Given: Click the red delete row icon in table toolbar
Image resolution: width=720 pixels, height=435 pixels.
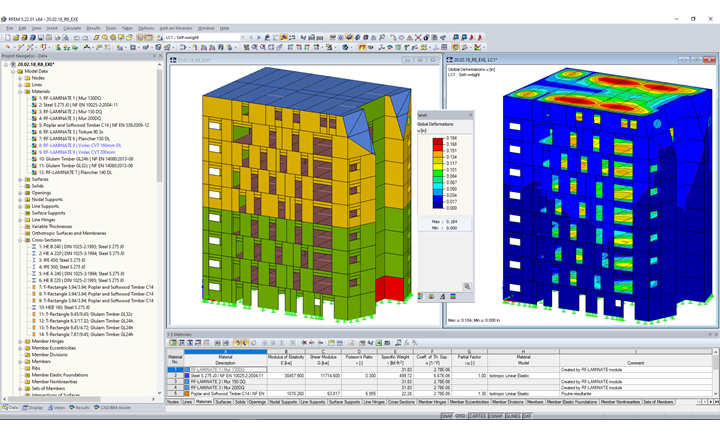Looking at the screenshot, I should click(304, 343).
